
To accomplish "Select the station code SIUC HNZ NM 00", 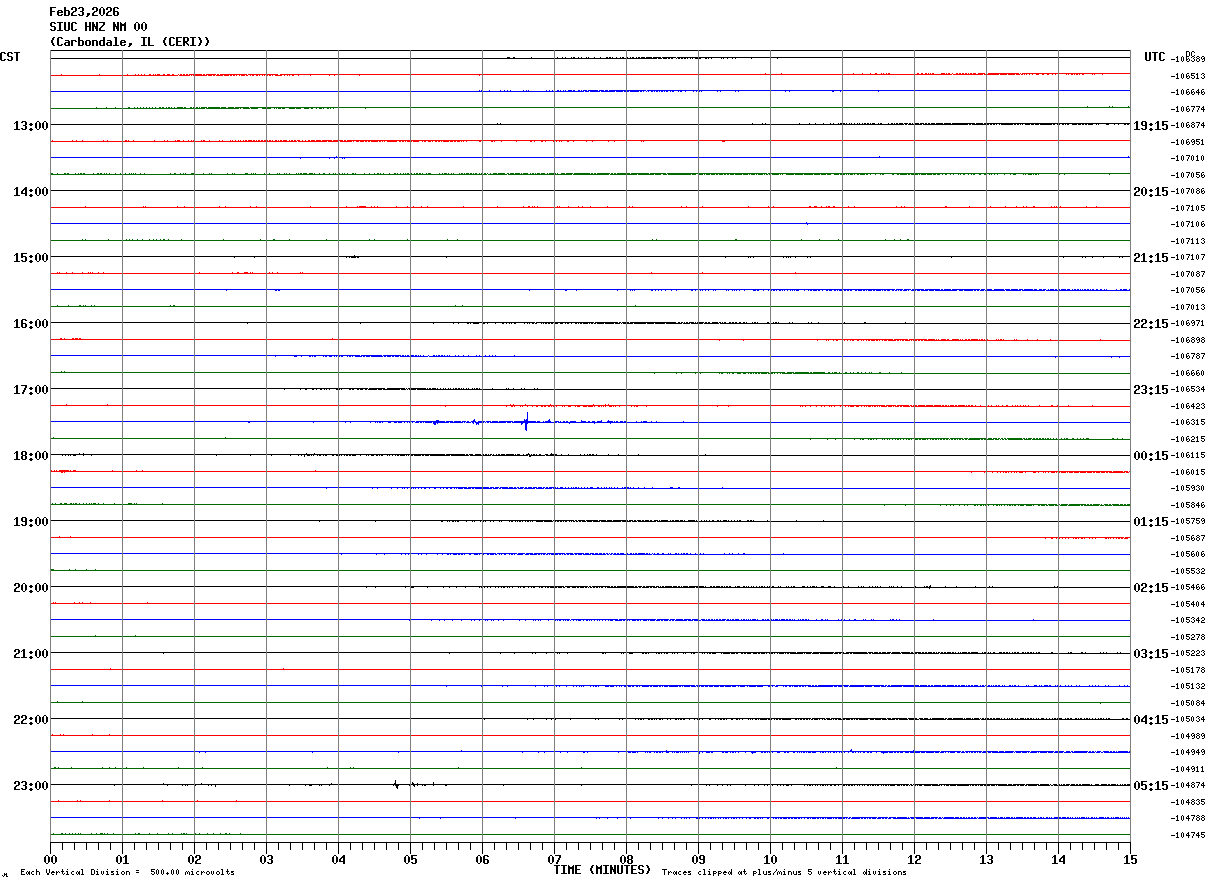I will coord(98,27).
